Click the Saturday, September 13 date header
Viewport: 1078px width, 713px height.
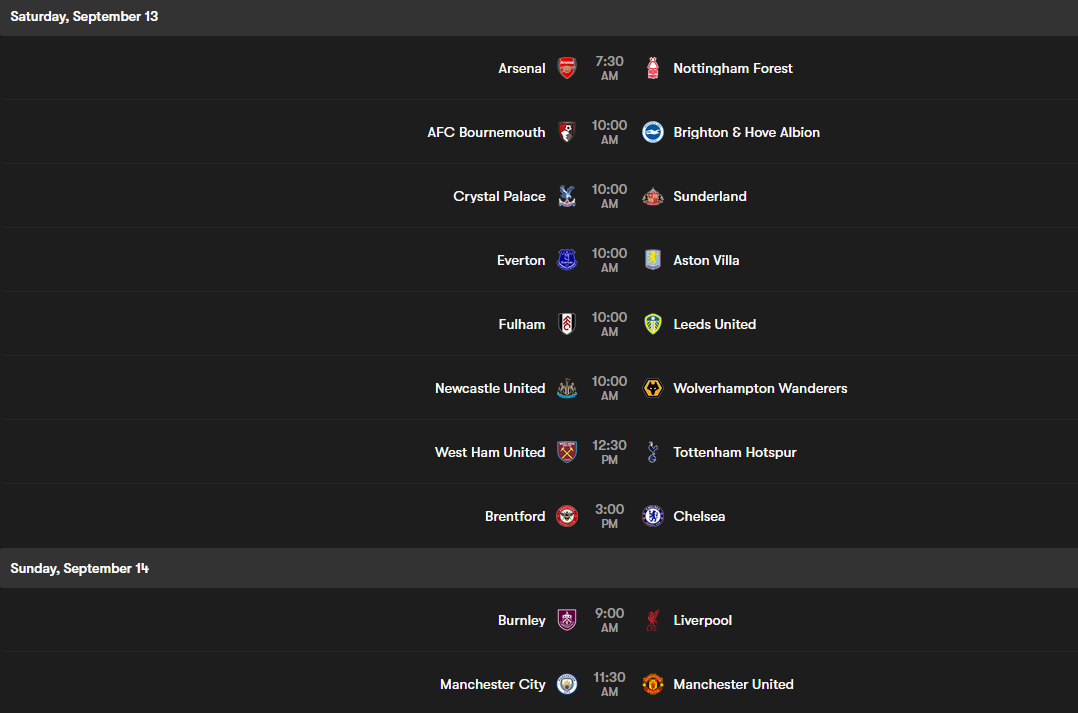(x=84, y=17)
